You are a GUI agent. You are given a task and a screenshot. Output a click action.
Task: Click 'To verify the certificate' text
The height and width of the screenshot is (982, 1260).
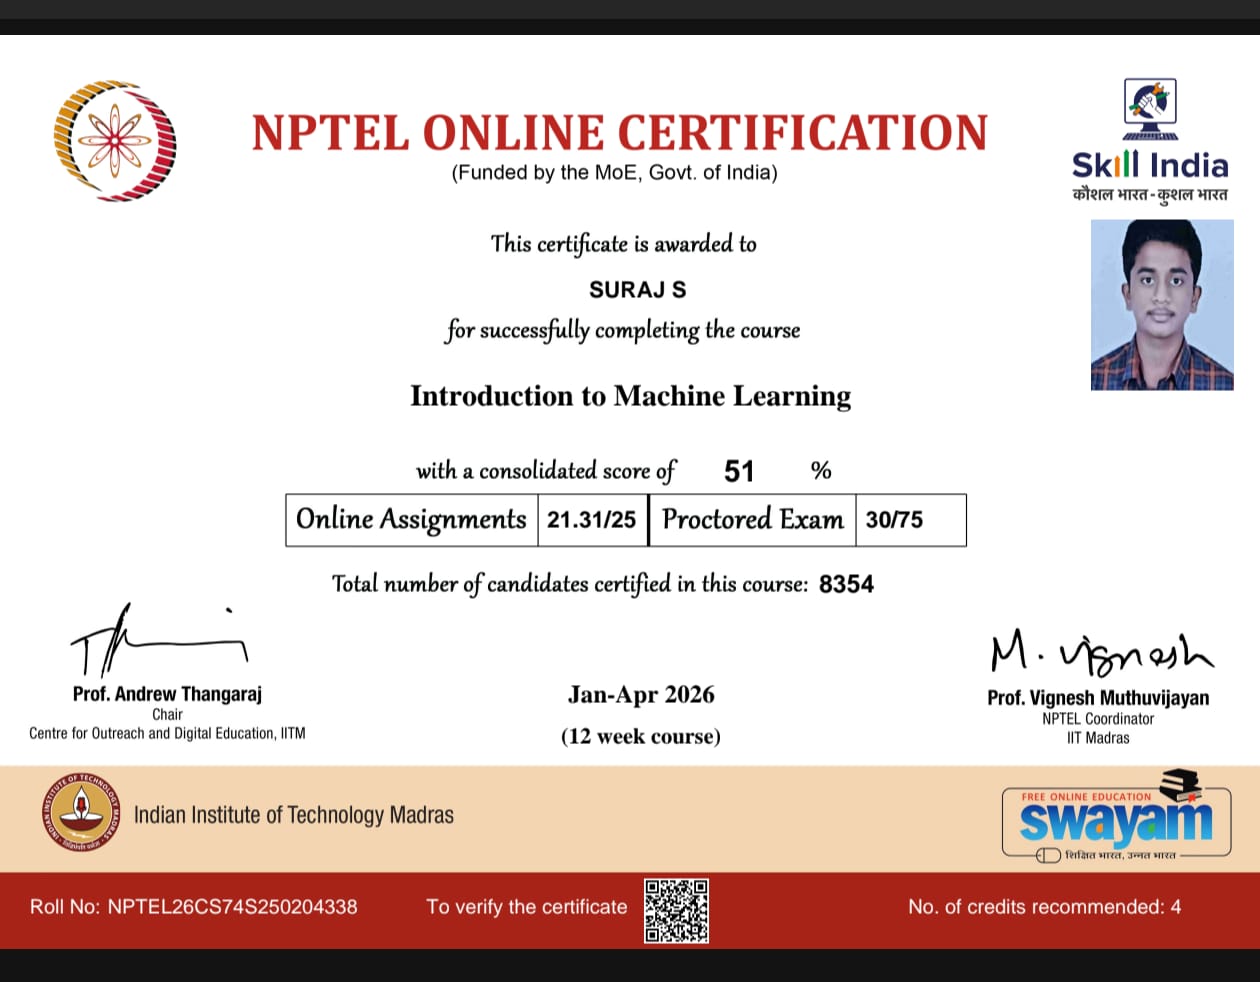tap(527, 907)
